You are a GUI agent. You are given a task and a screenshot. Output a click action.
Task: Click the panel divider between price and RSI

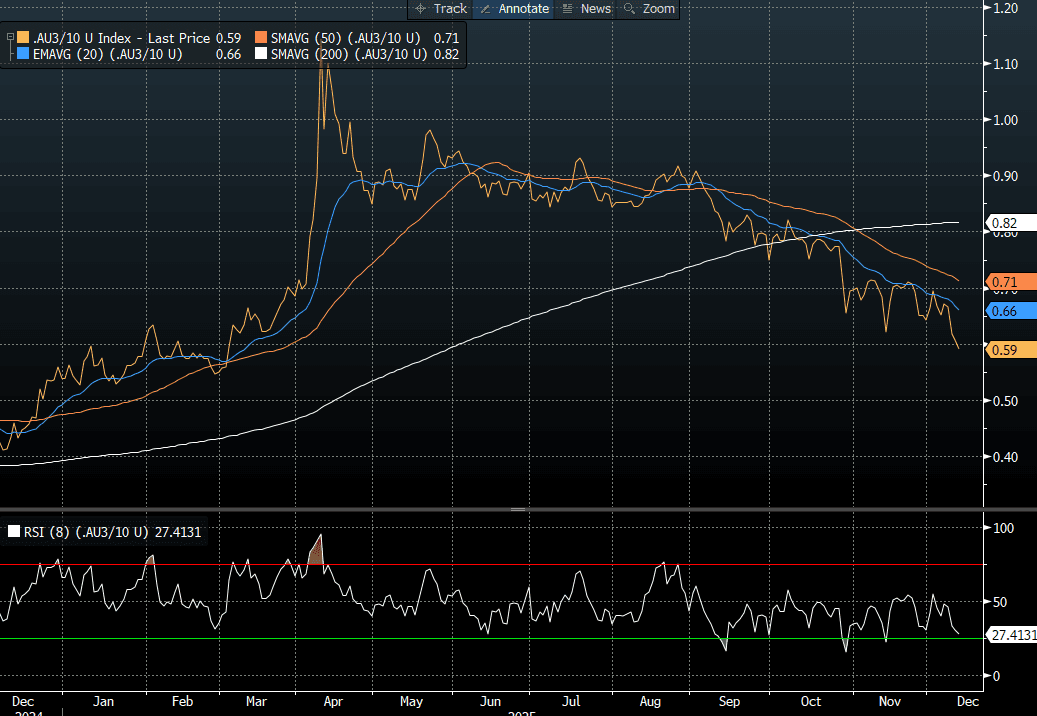tap(518, 510)
